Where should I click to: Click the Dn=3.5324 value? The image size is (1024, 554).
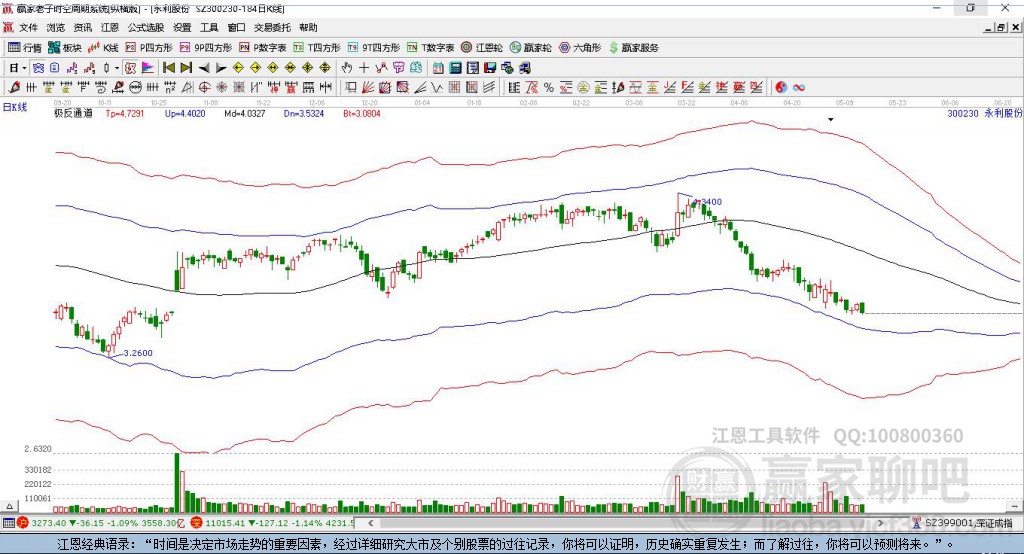click(x=304, y=113)
